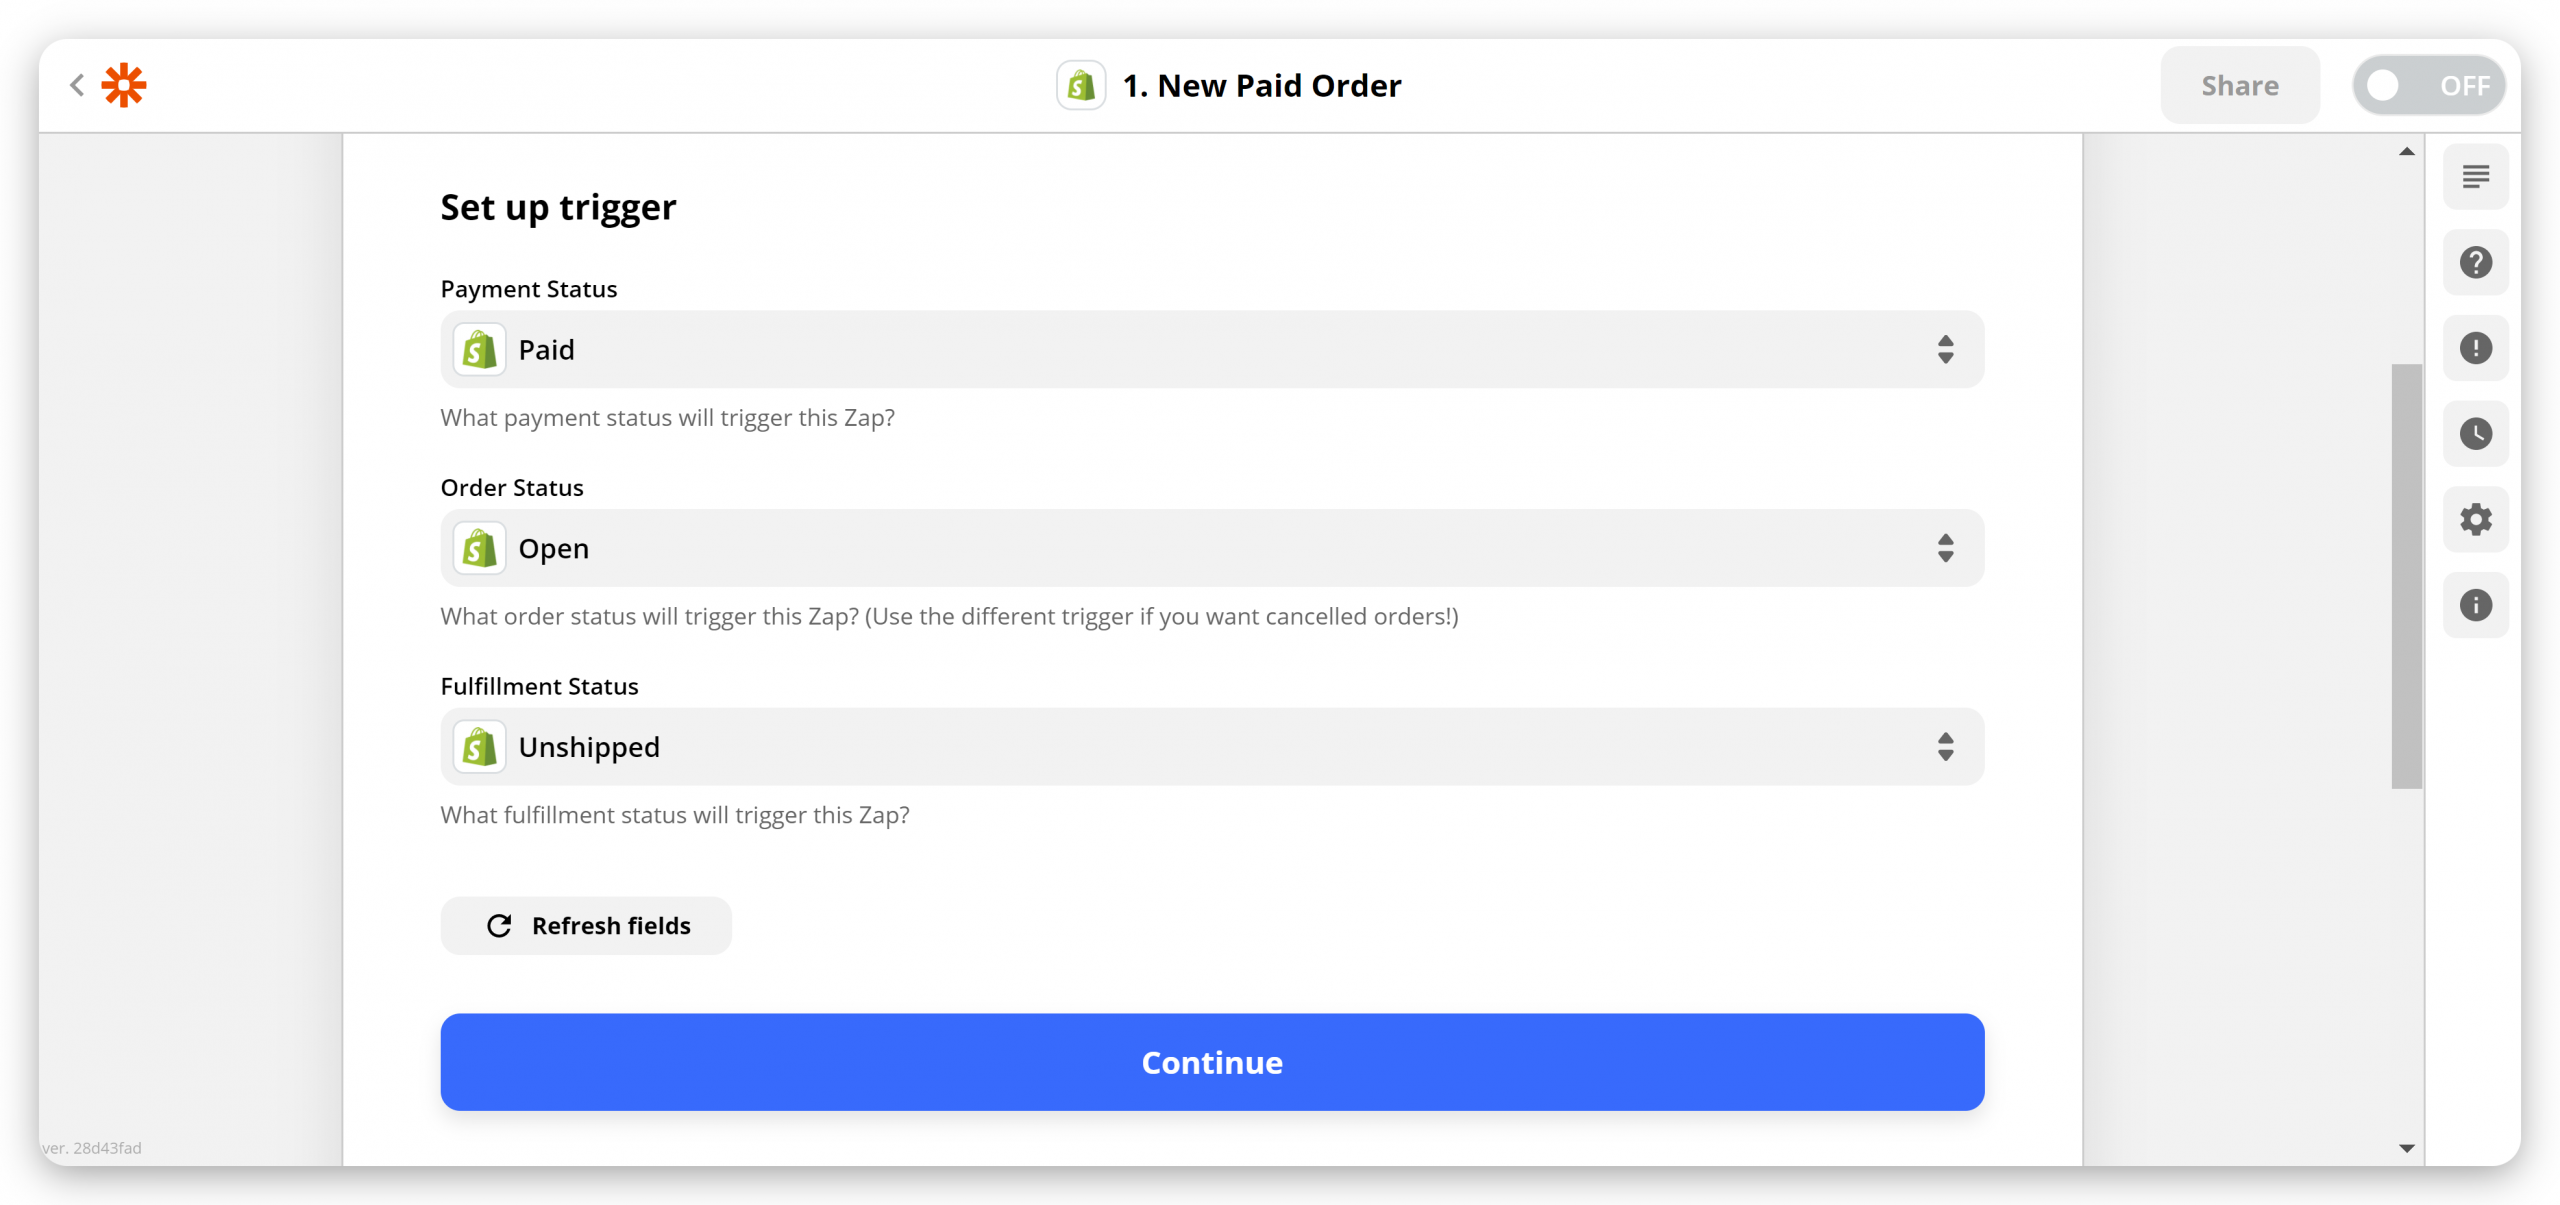The height and width of the screenshot is (1205, 2560).
Task: Click the Shopify icon beside the title
Action: (1081, 86)
